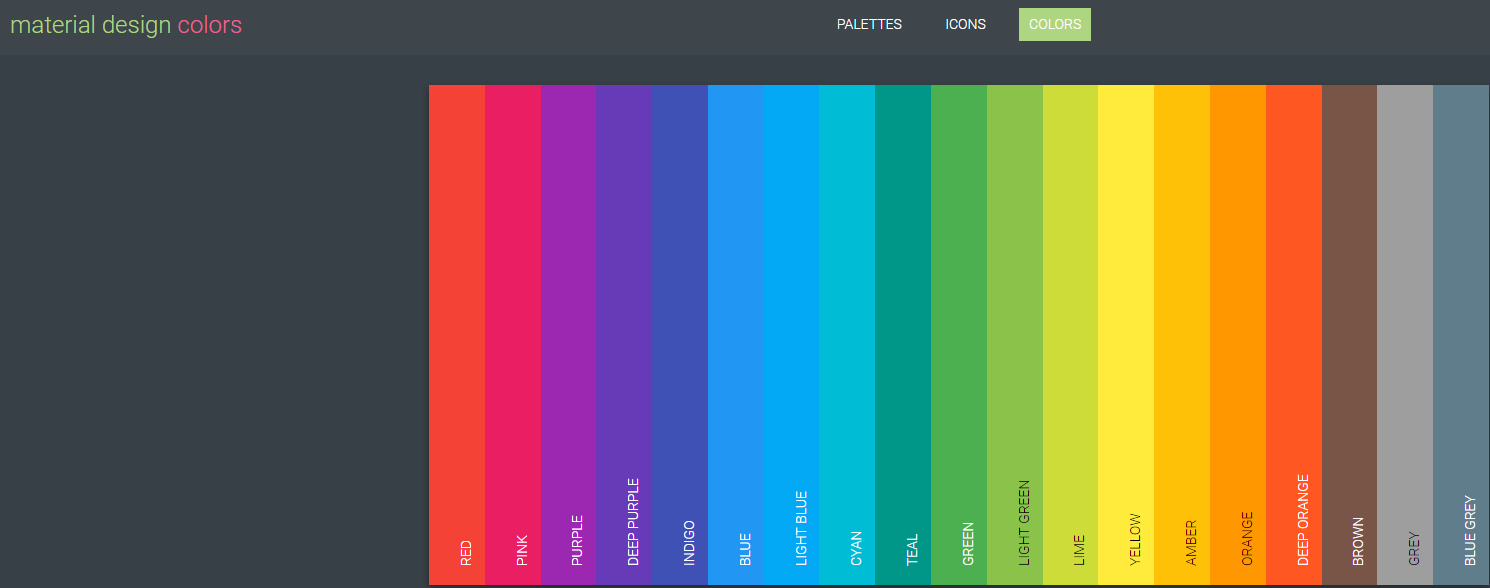This screenshot has height=588, width=1490.
Task: Pick the ORANGE color column
Action: [x=1238, y=335]
